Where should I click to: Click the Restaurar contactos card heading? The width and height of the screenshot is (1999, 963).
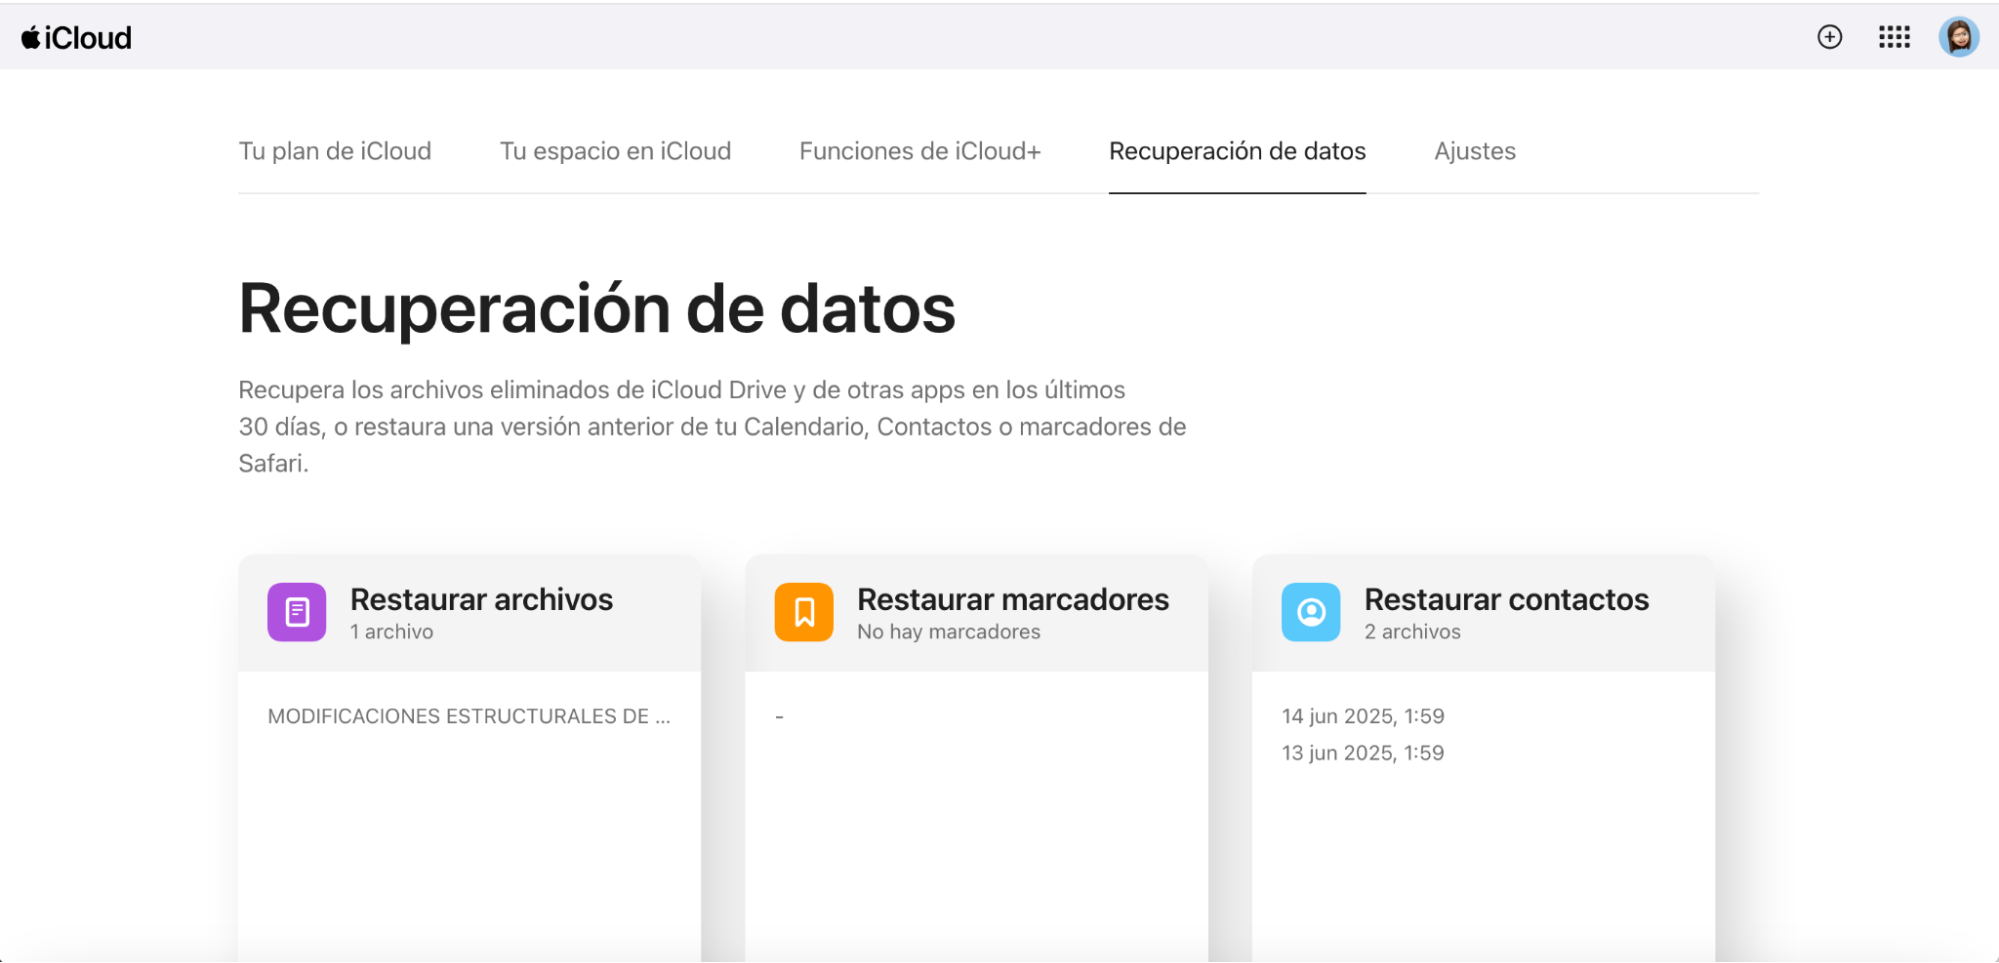pos(1506,599)
